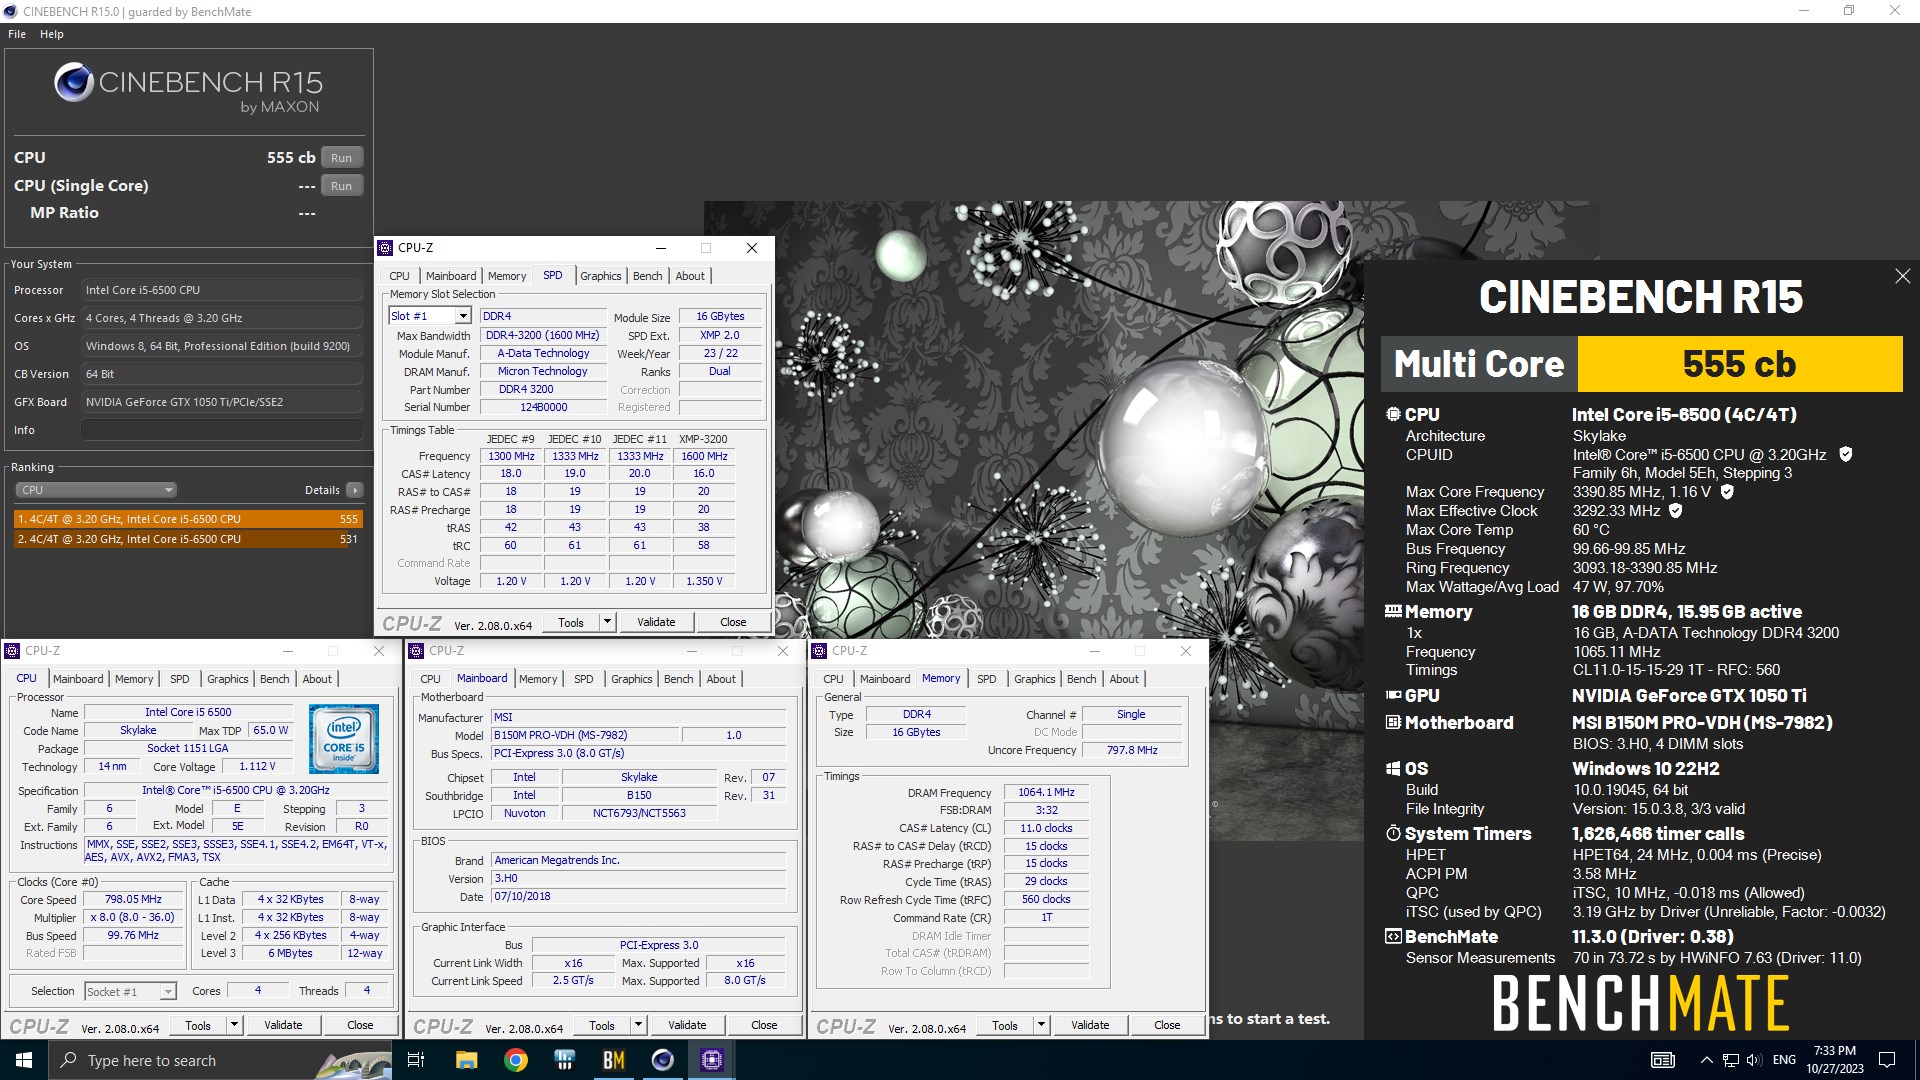The height and width of the screenshot is (1080, 1920).
Task: Click the CPU Run button in Cinebench
Action: pyautogui.click(x=341, y=158)
